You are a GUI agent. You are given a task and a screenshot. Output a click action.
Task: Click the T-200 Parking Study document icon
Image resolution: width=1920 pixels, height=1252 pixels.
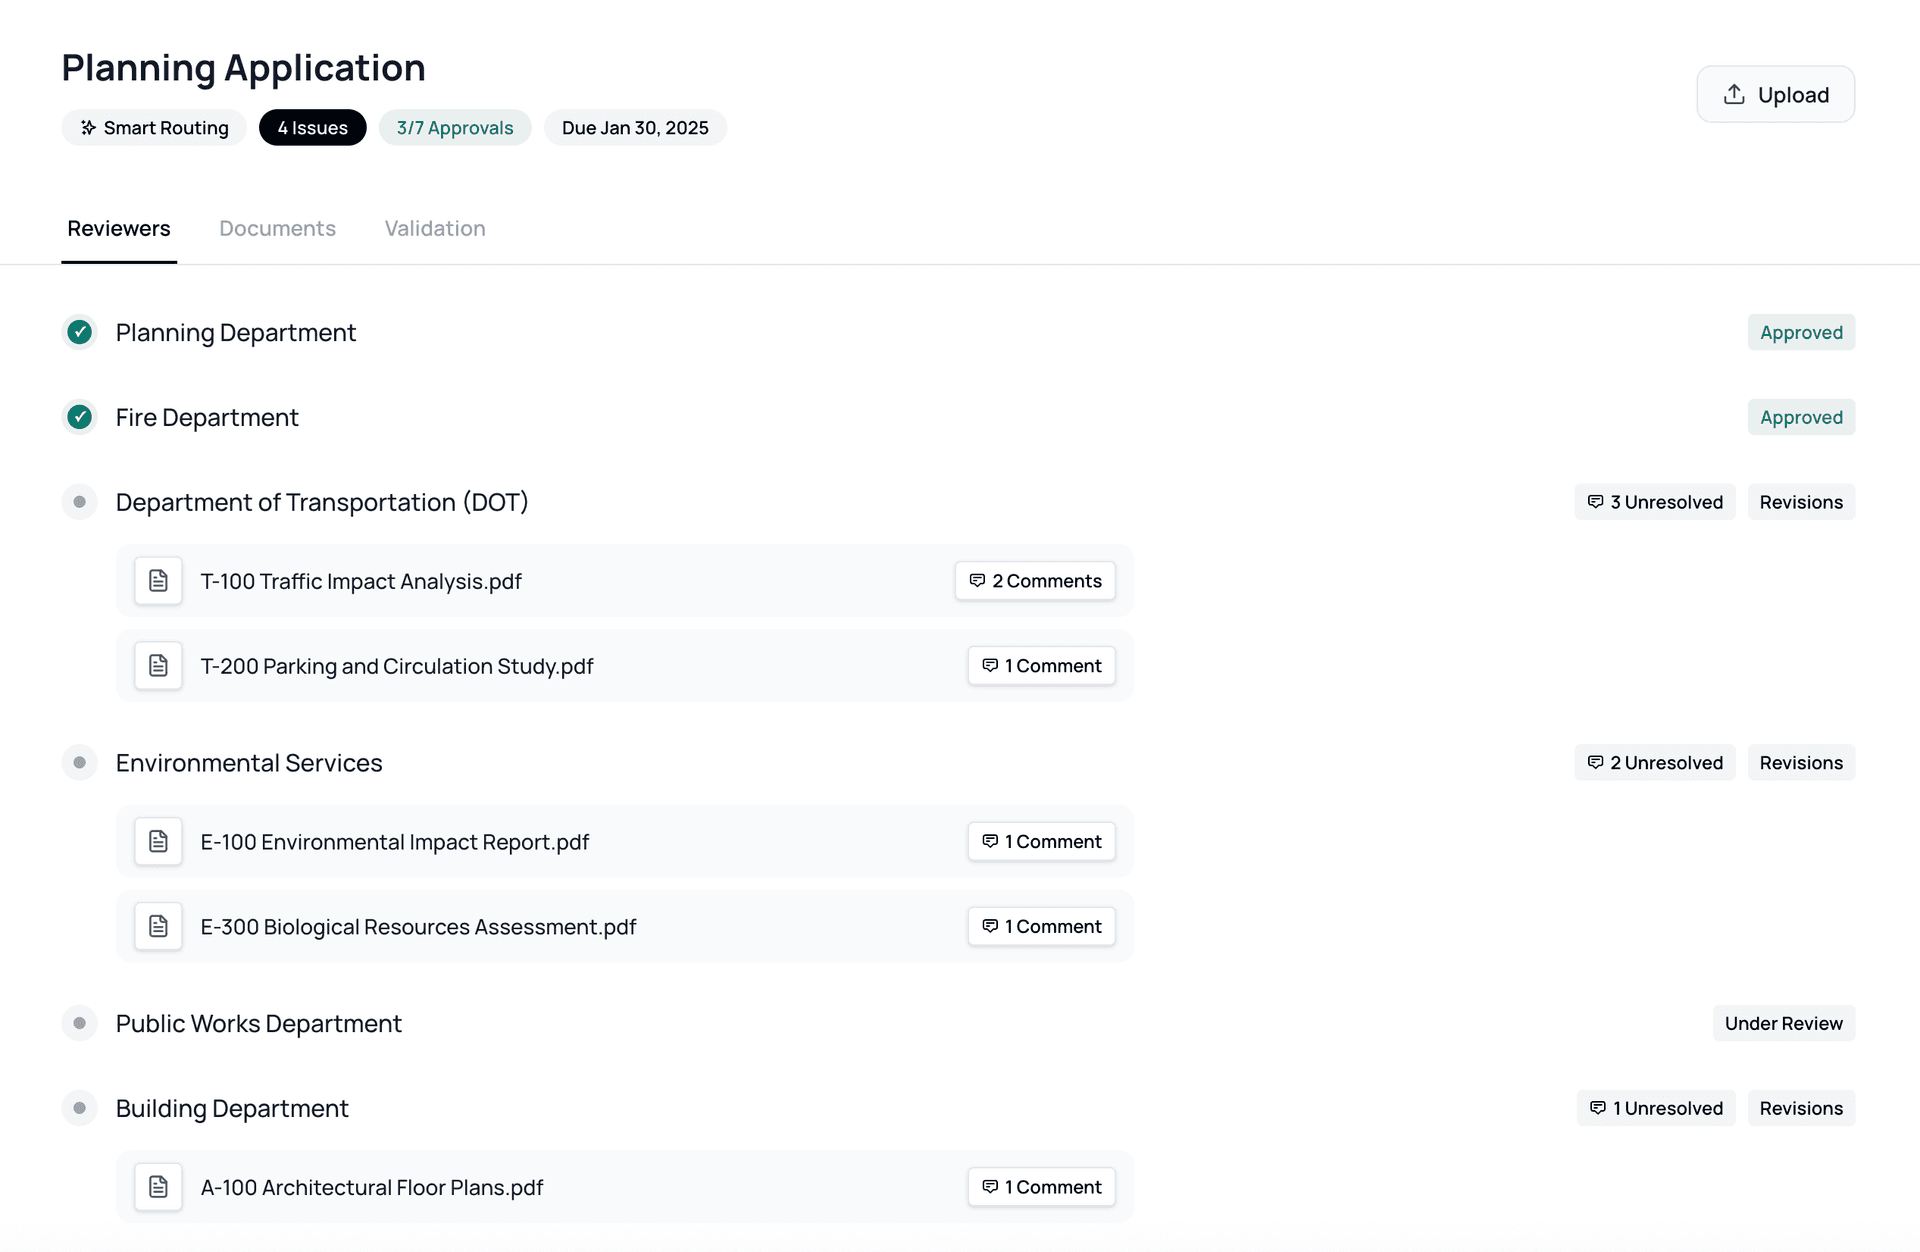158,666
